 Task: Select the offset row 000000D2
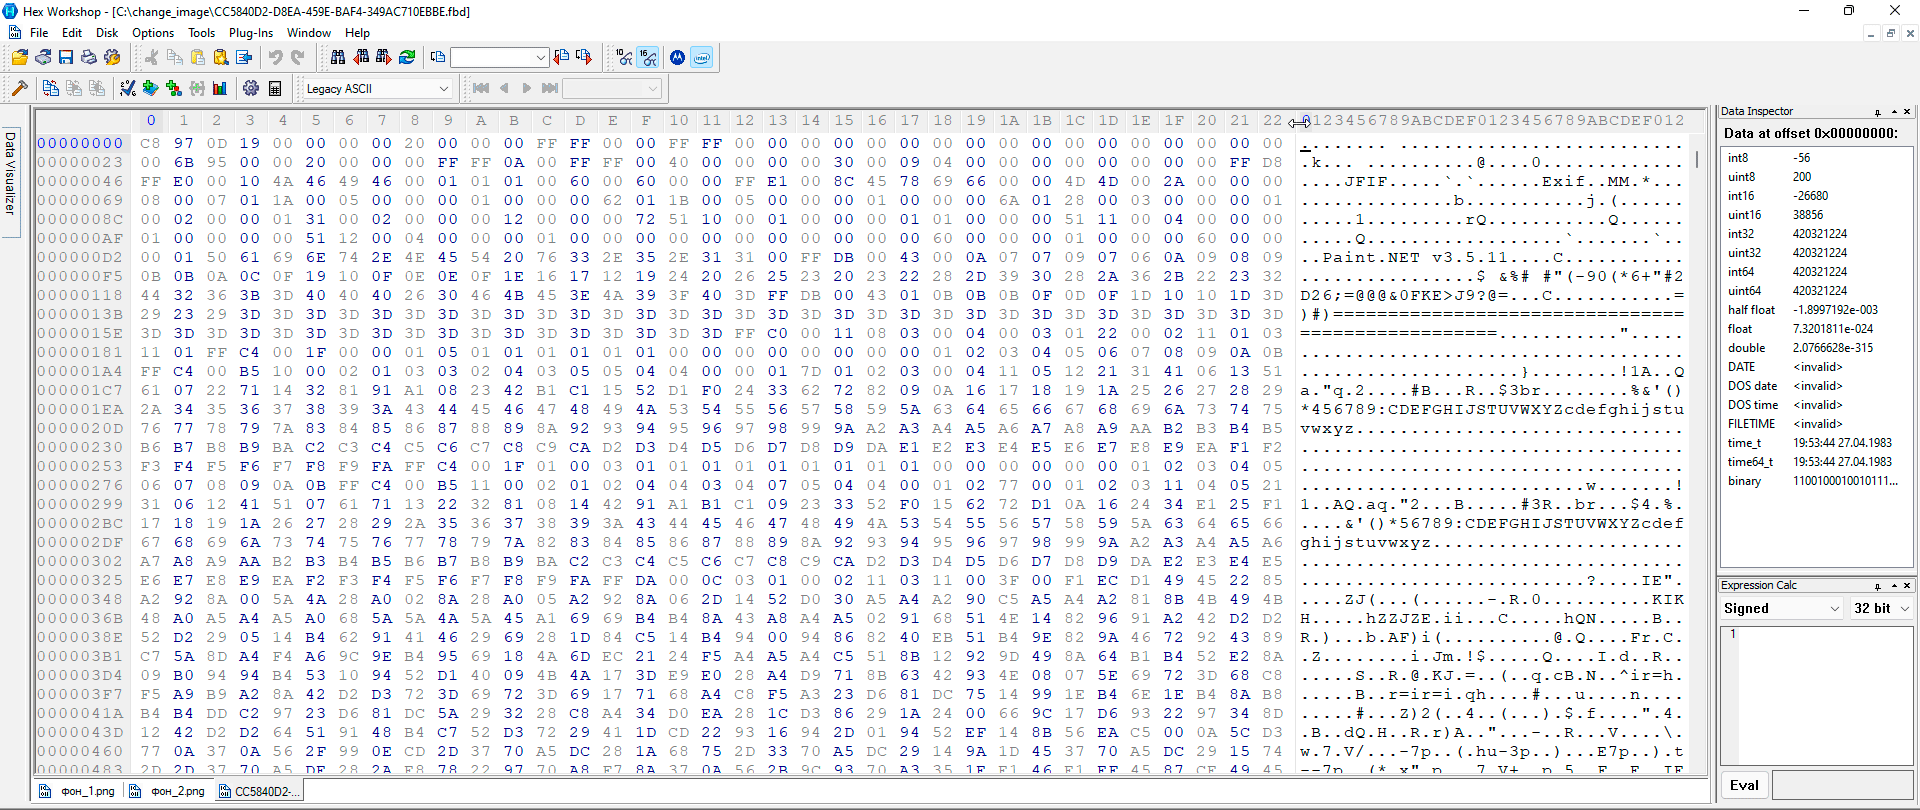(81, 257)
